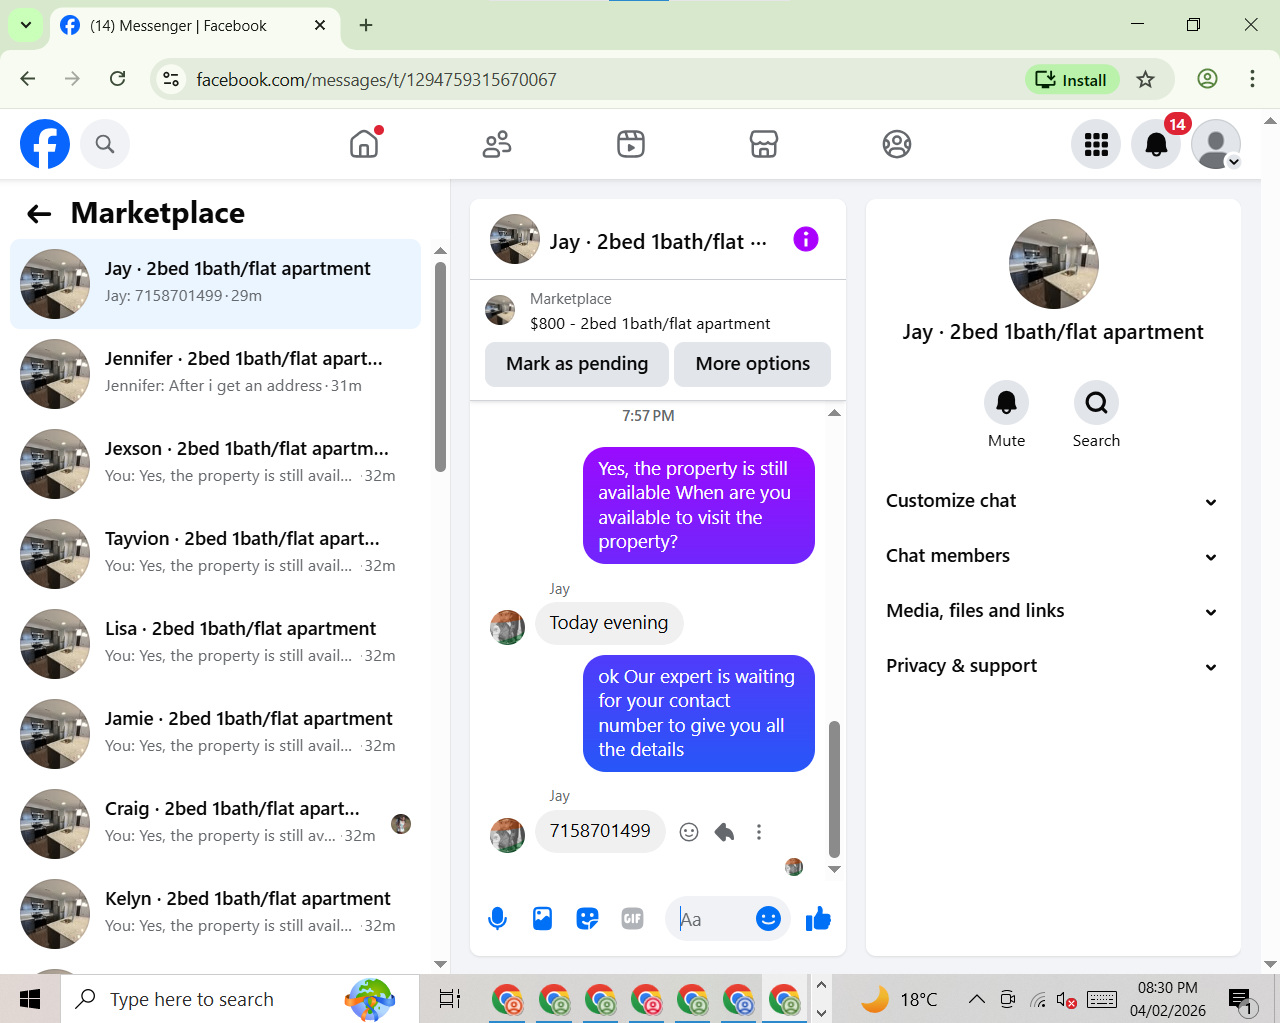Open the taskbar clock showing 08:30 PM
Viewport: 1280px width, 1023px height.
(x=1167, y=999)
